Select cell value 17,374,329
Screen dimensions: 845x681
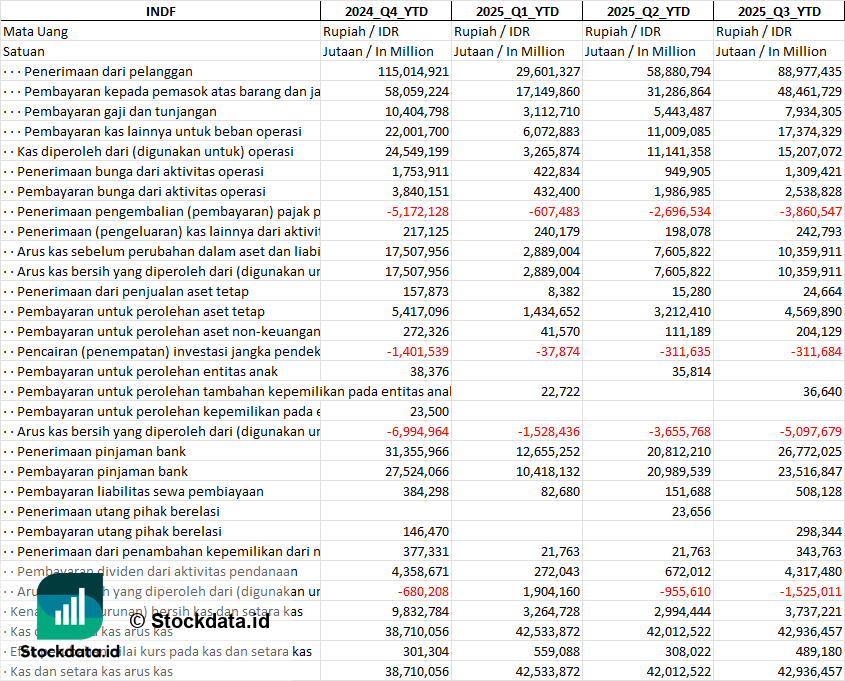[x=809, y=131]
